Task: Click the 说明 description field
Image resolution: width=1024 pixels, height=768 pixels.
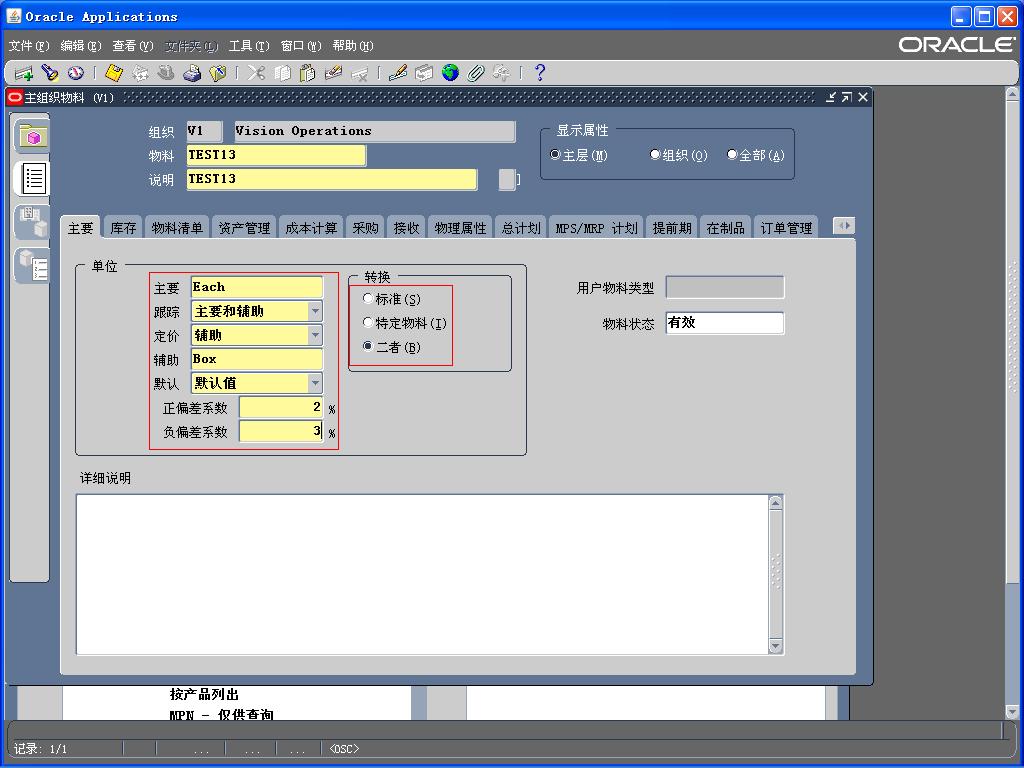Action: pos(332,180)
